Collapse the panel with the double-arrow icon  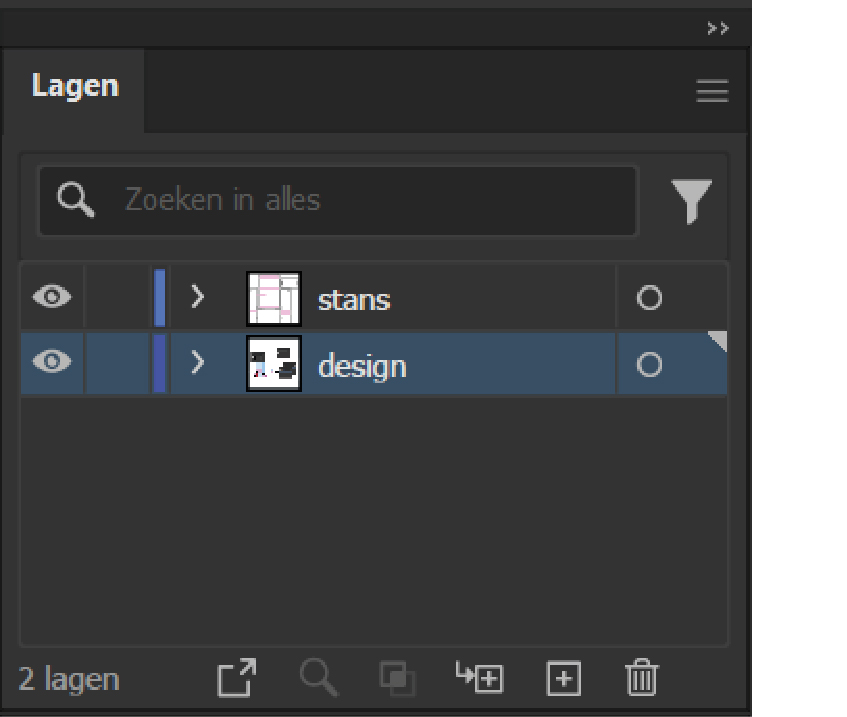(718, 28)
